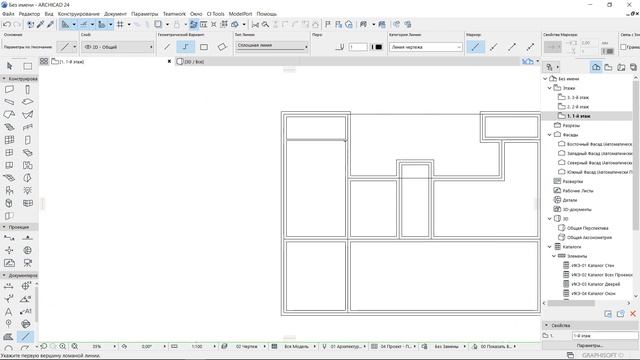
Task: Open the line type dropdown
Action: (272, 46)
